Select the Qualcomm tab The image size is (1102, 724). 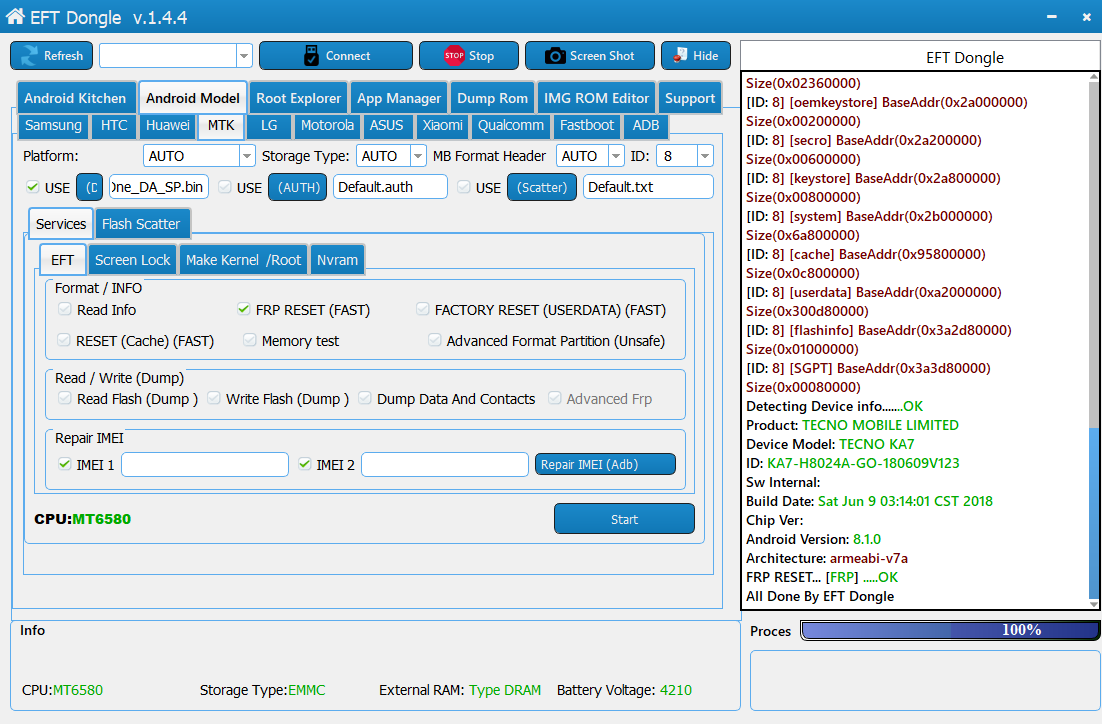click(511, 125)
